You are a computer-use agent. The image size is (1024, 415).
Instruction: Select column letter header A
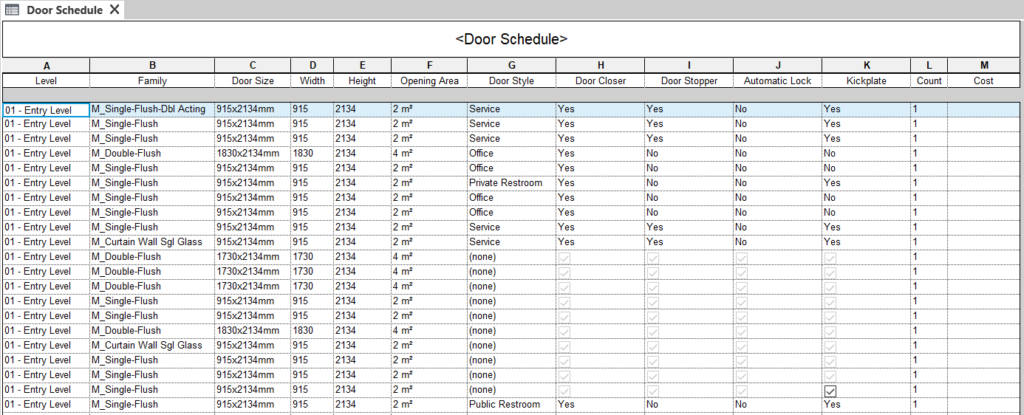46,65
